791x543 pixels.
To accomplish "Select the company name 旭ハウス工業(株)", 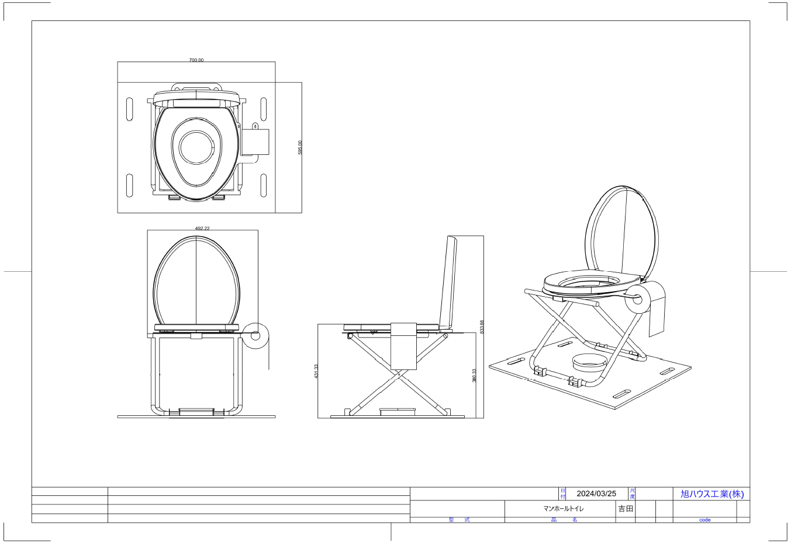I will click(x=712, y=494).
